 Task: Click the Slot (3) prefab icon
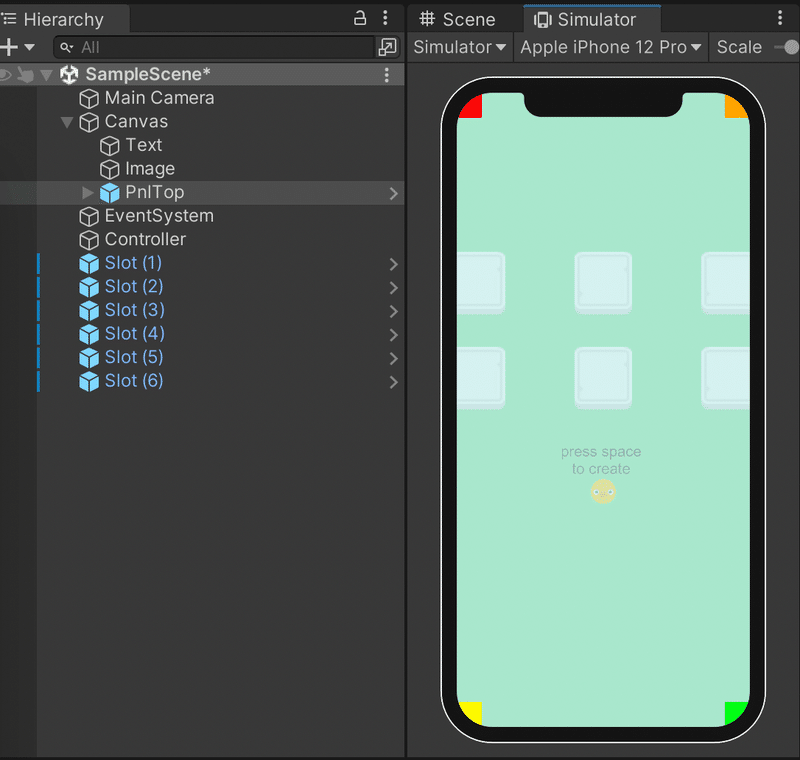pos(89,311)
